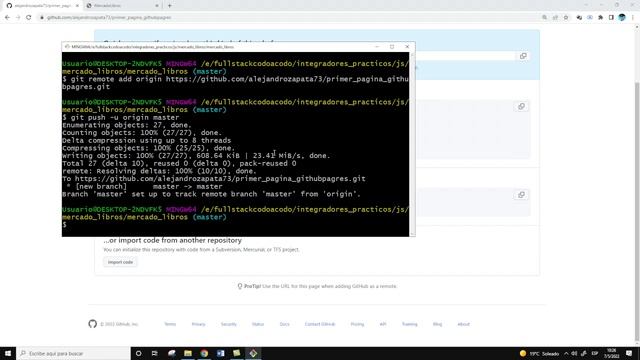Image resolution: width=640 pixels, height=360 pixels.
Task: Open the Pricing footer link
Action: pos(357,324)
